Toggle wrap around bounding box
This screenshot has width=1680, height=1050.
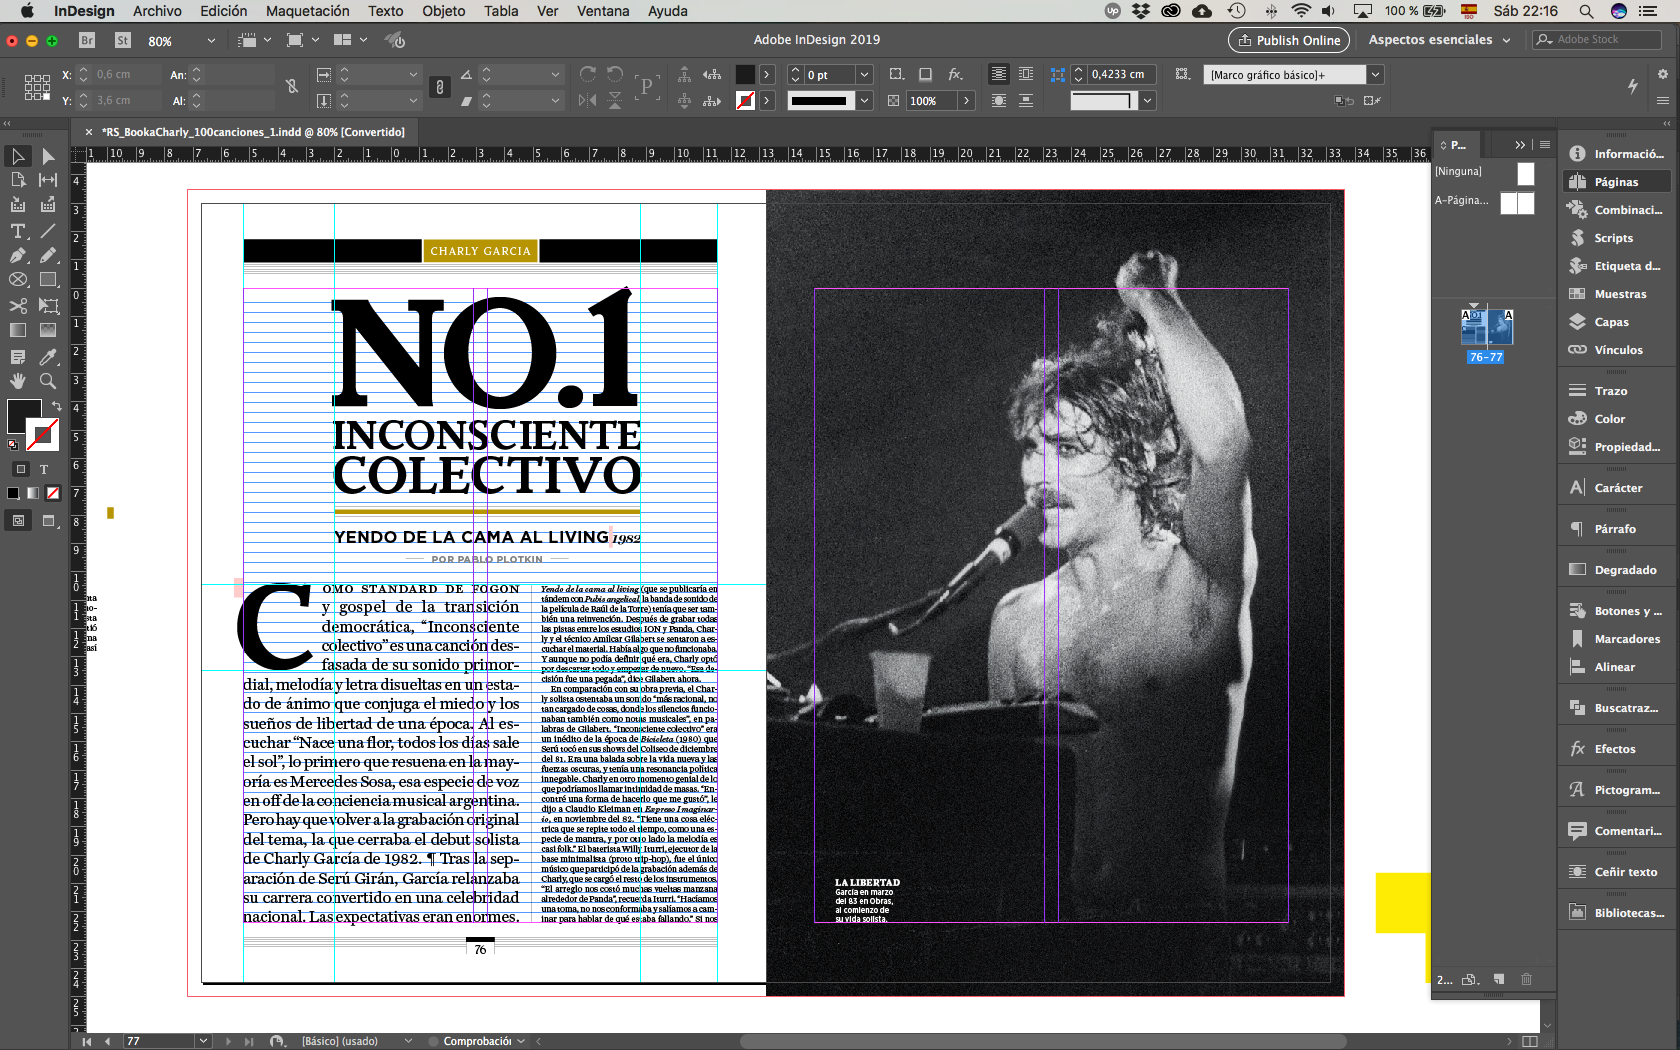[x=1026, y=74]
